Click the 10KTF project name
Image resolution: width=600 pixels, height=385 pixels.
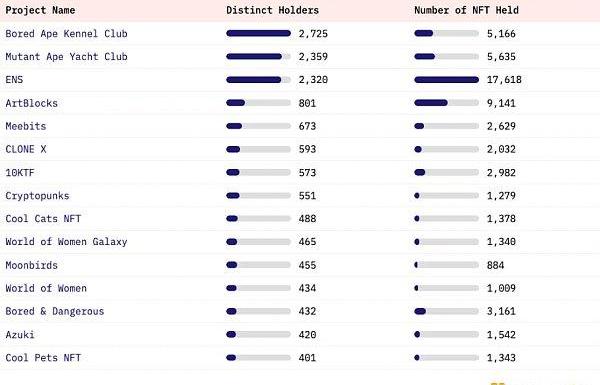pyautogui.click(x=20, y=173)
